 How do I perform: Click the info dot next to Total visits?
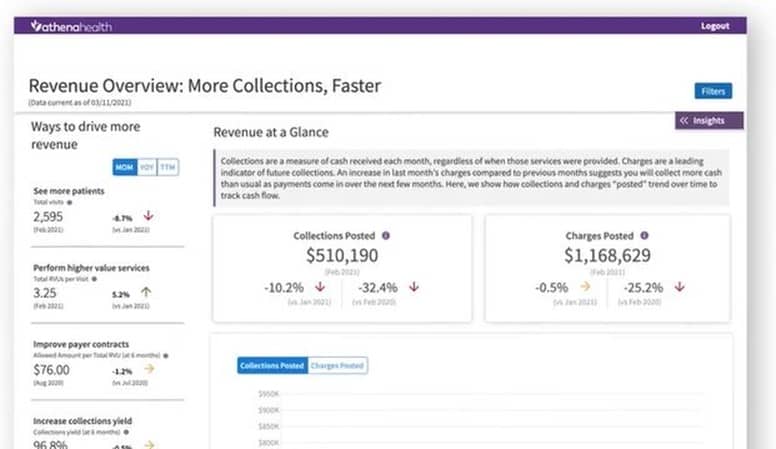(69, 203)
